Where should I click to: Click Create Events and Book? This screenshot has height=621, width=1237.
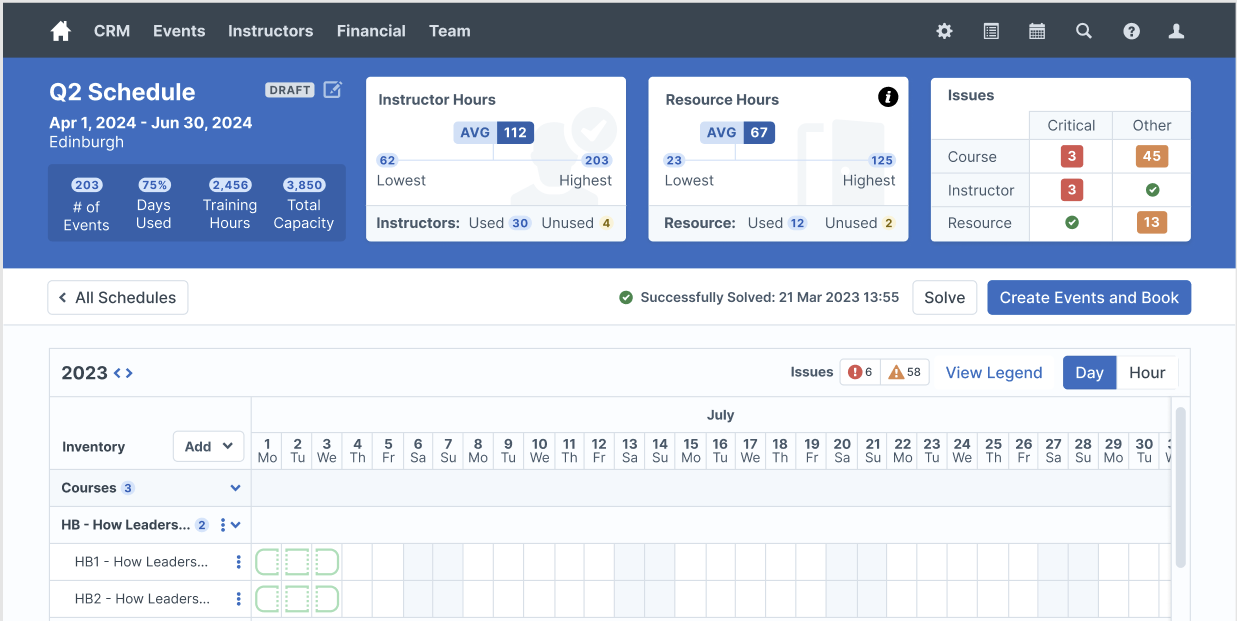(1089, 297)
